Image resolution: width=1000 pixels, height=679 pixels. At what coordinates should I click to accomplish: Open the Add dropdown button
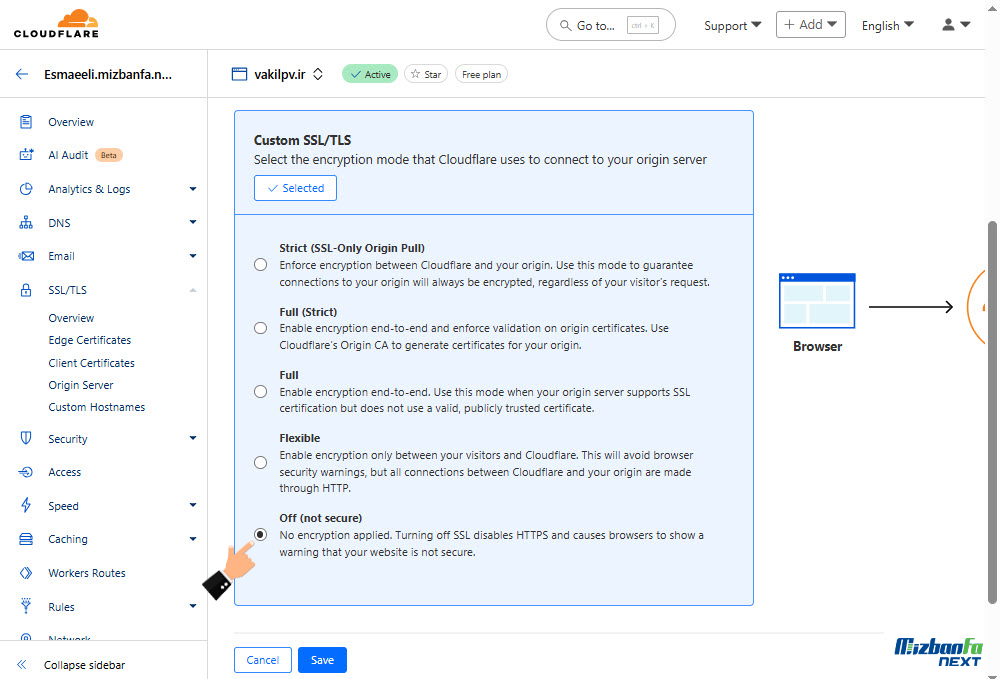pos(811,24)
